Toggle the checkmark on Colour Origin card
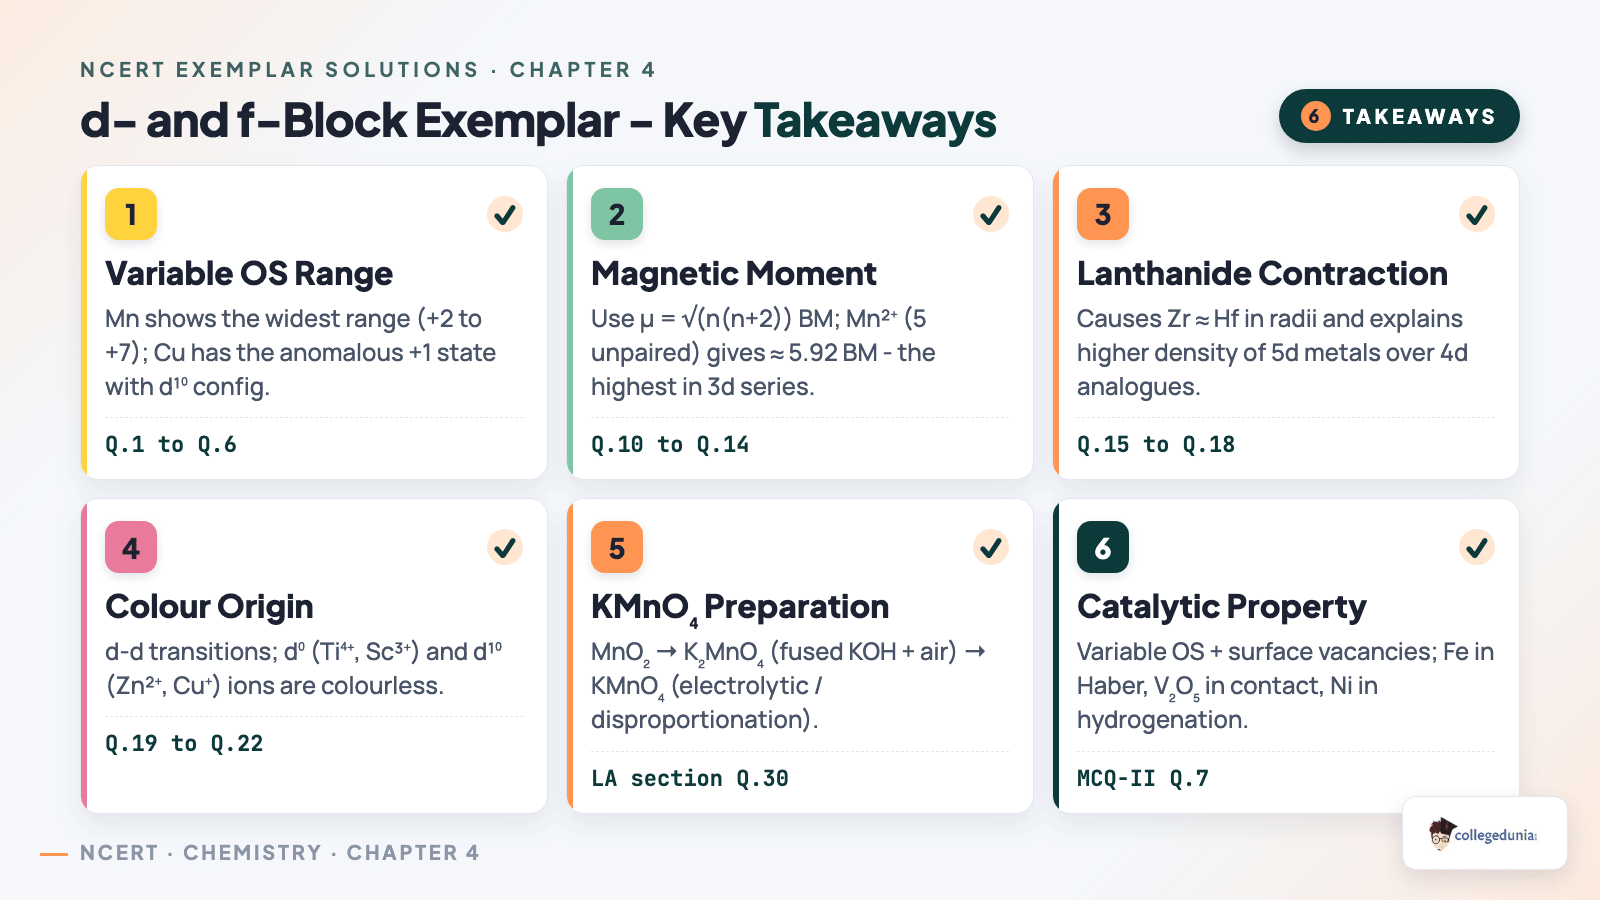 (x=505, y=547)
